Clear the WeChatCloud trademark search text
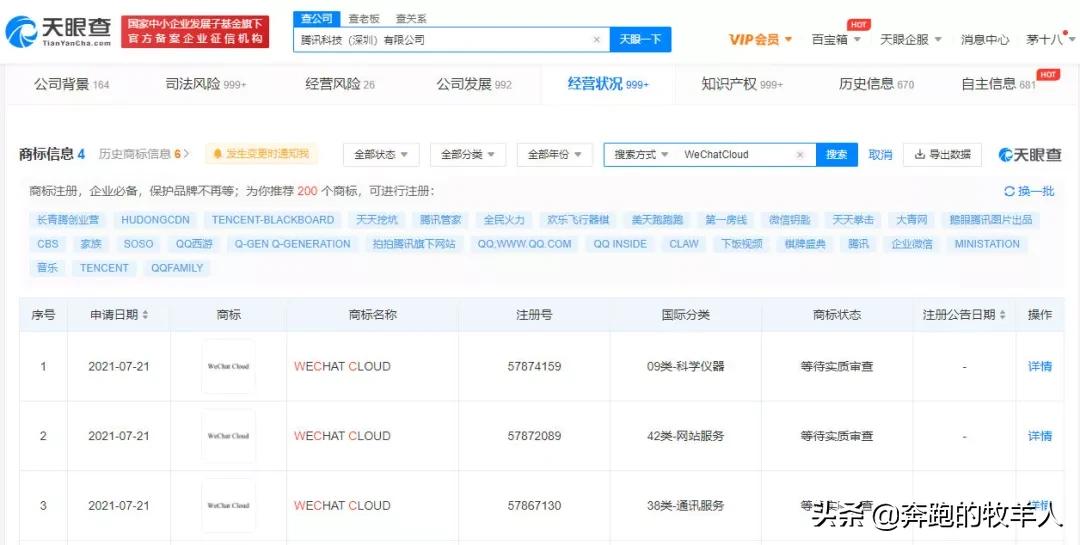The width and height of the screenshot is (1080, 545). point(800,155)
